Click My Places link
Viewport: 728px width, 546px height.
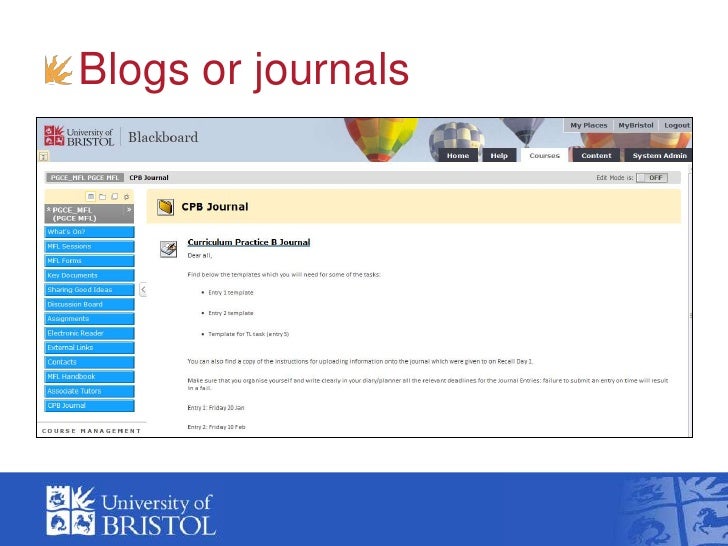pyautogui.click(x=589, y=125)
